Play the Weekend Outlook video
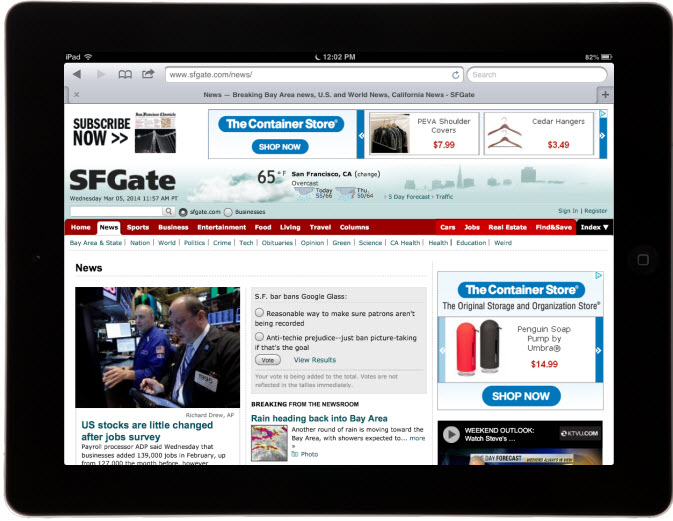 (x=451, y=434)
